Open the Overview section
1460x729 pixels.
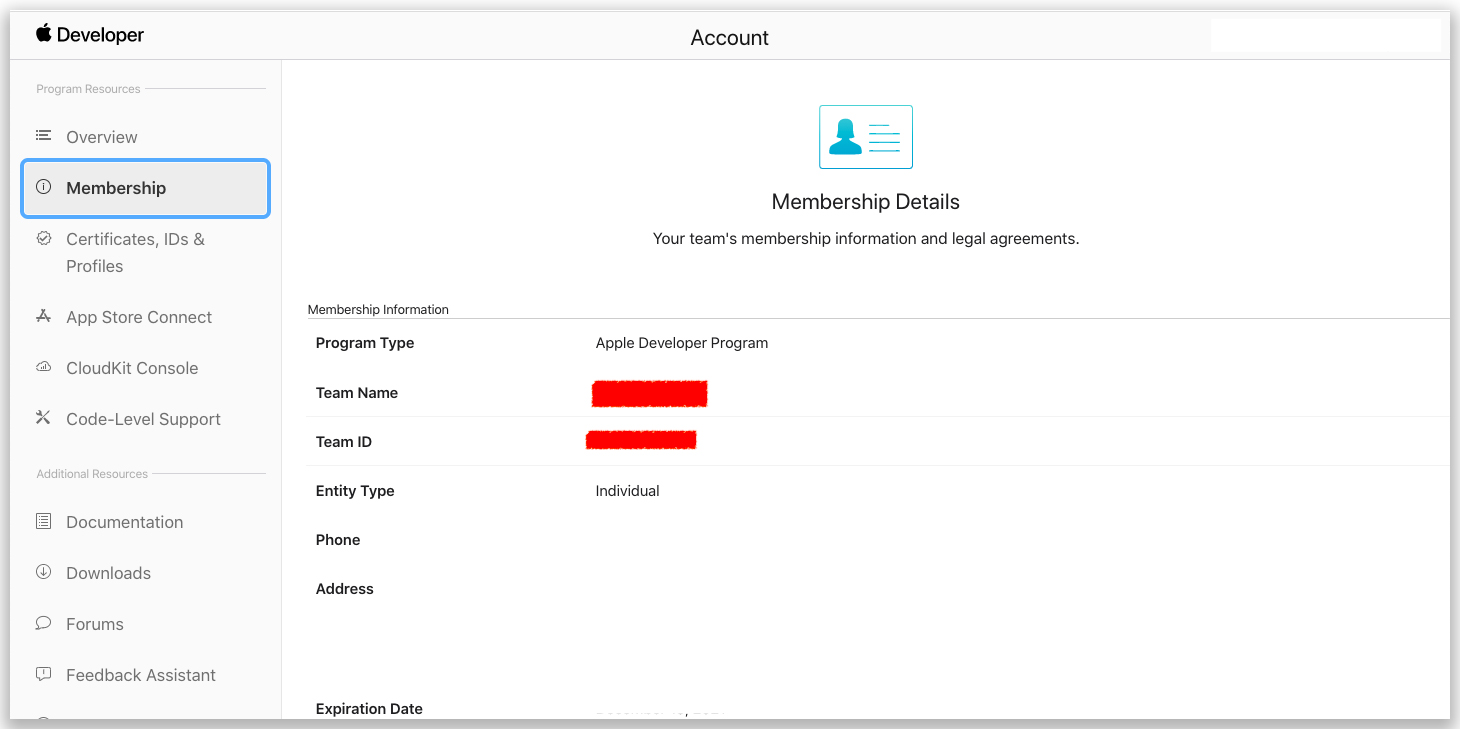[x=102, y=137]
